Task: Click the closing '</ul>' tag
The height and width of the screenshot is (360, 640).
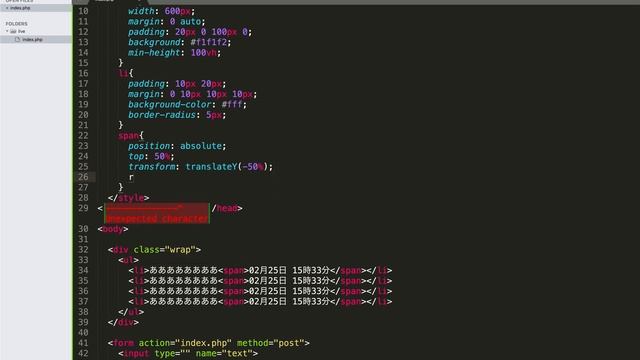Action: pyautogui.click(x=131, y=312)
